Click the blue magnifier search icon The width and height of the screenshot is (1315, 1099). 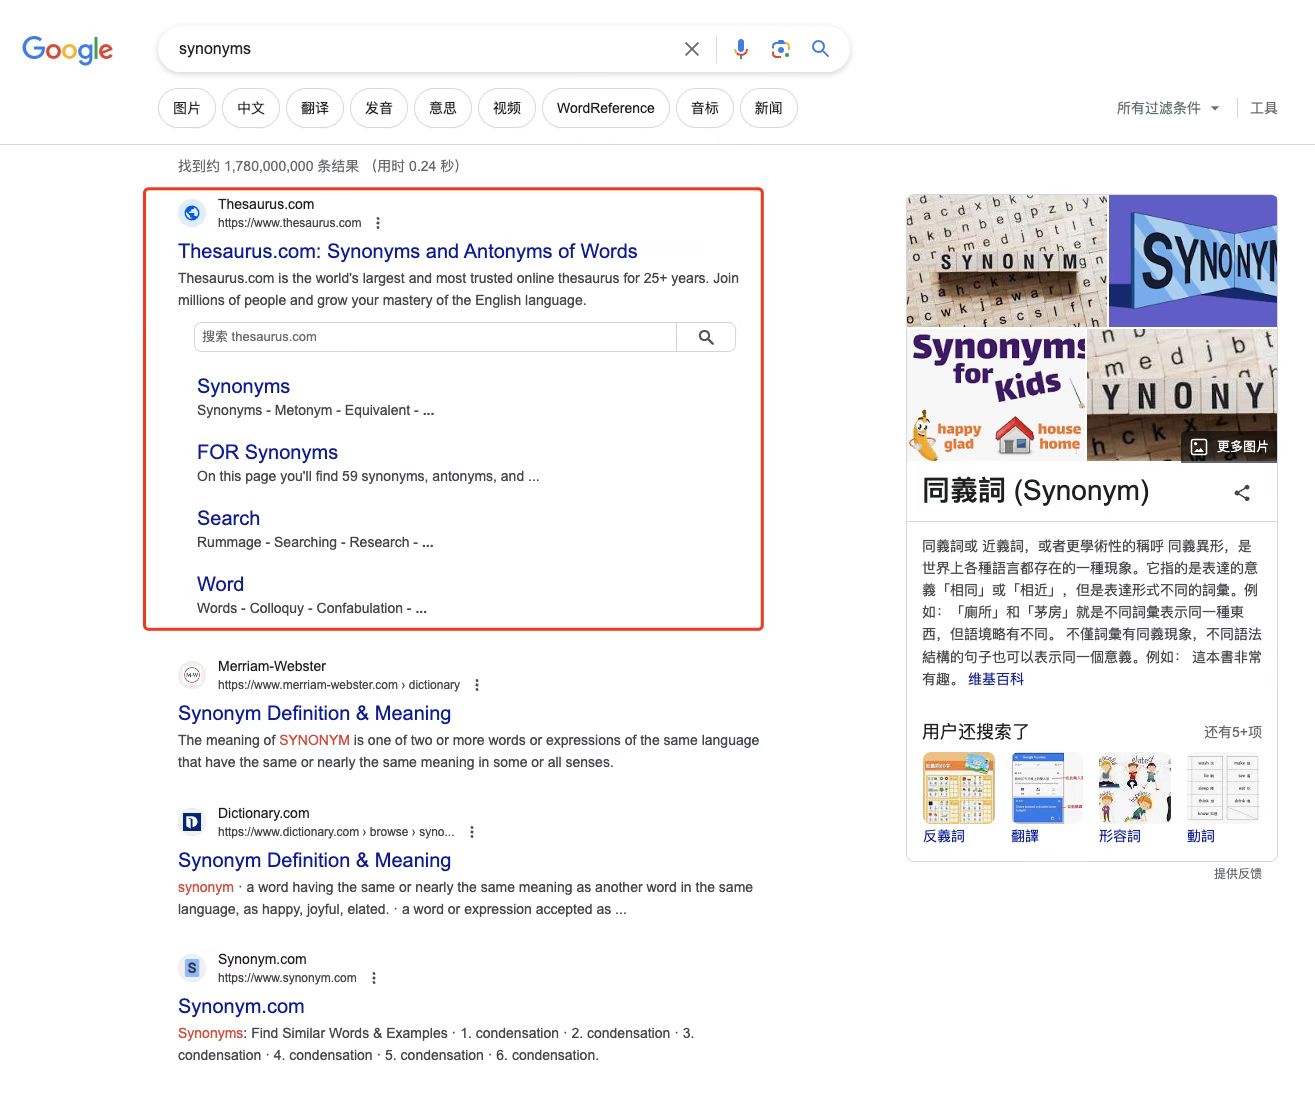820,48
